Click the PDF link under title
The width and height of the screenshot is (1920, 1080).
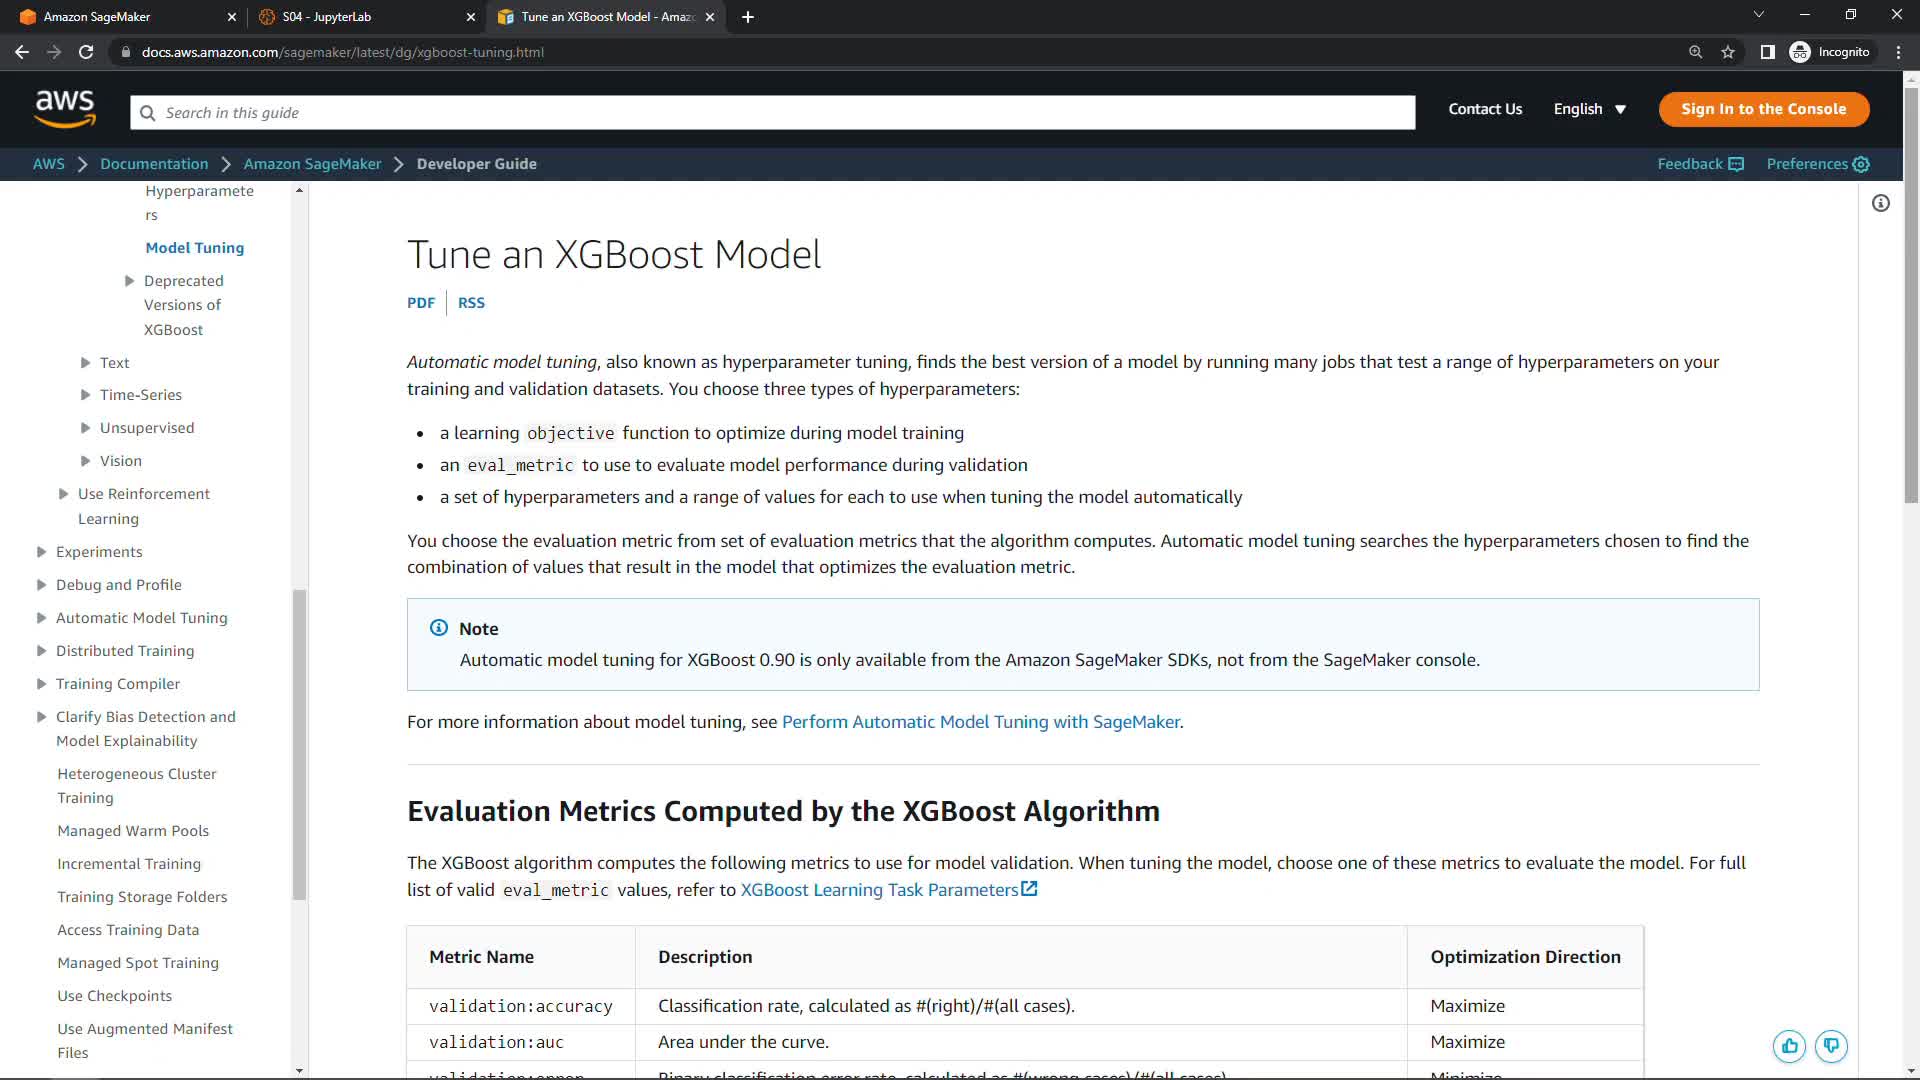[420, 303]
